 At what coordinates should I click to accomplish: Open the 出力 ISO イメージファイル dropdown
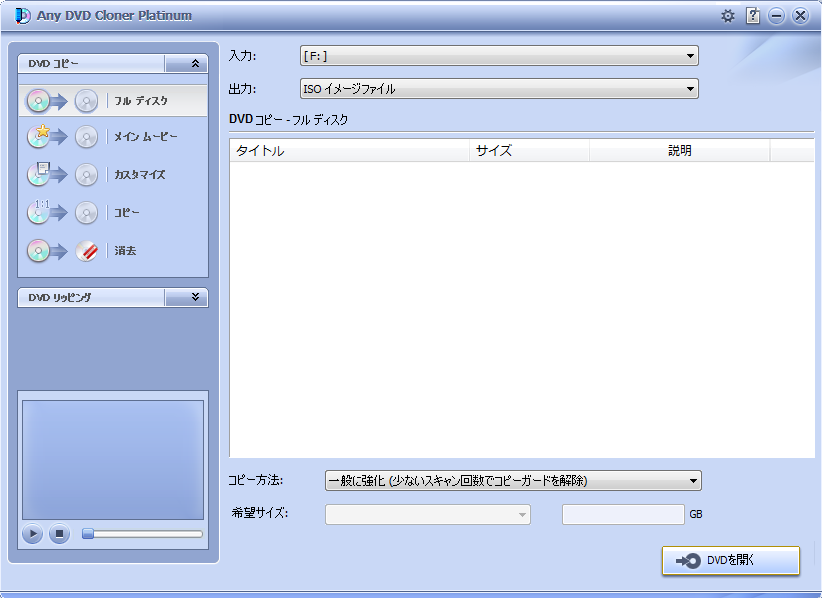click(499, 89)
